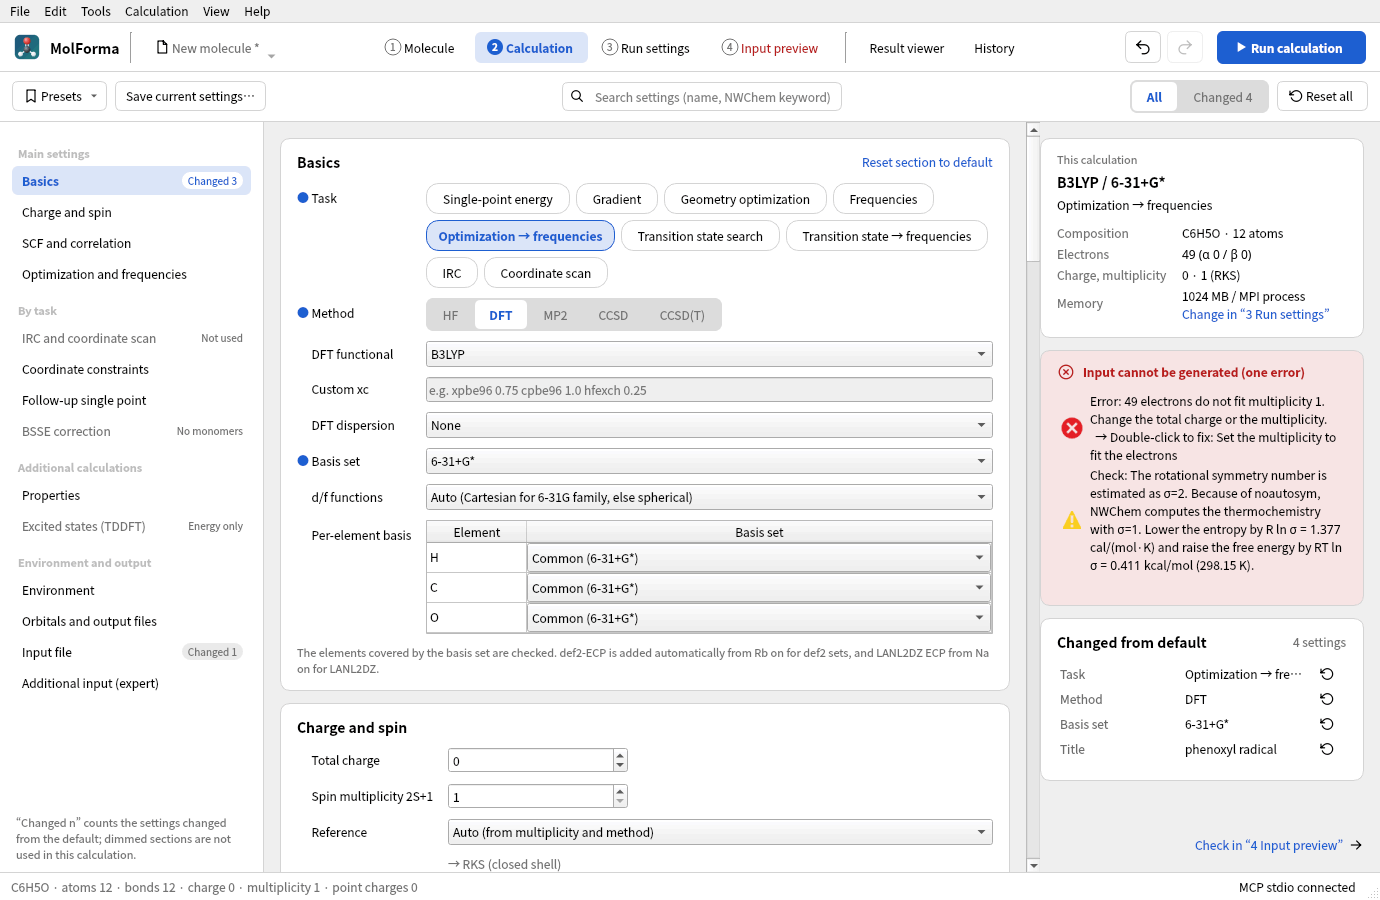Increase Total charge with the up arrow
Viewport: 1380px width, 900px height.
pos(620,756)
